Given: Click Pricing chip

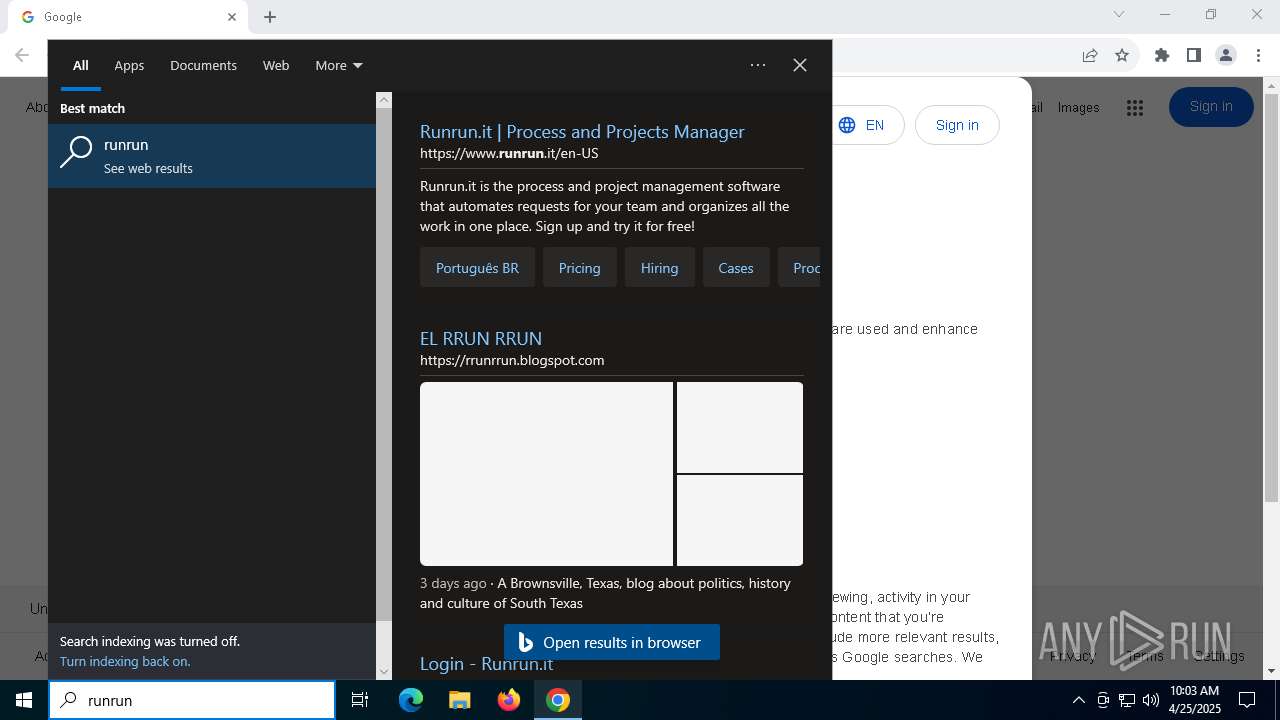Looking at the screenshot, I should [x=580, y=268].
